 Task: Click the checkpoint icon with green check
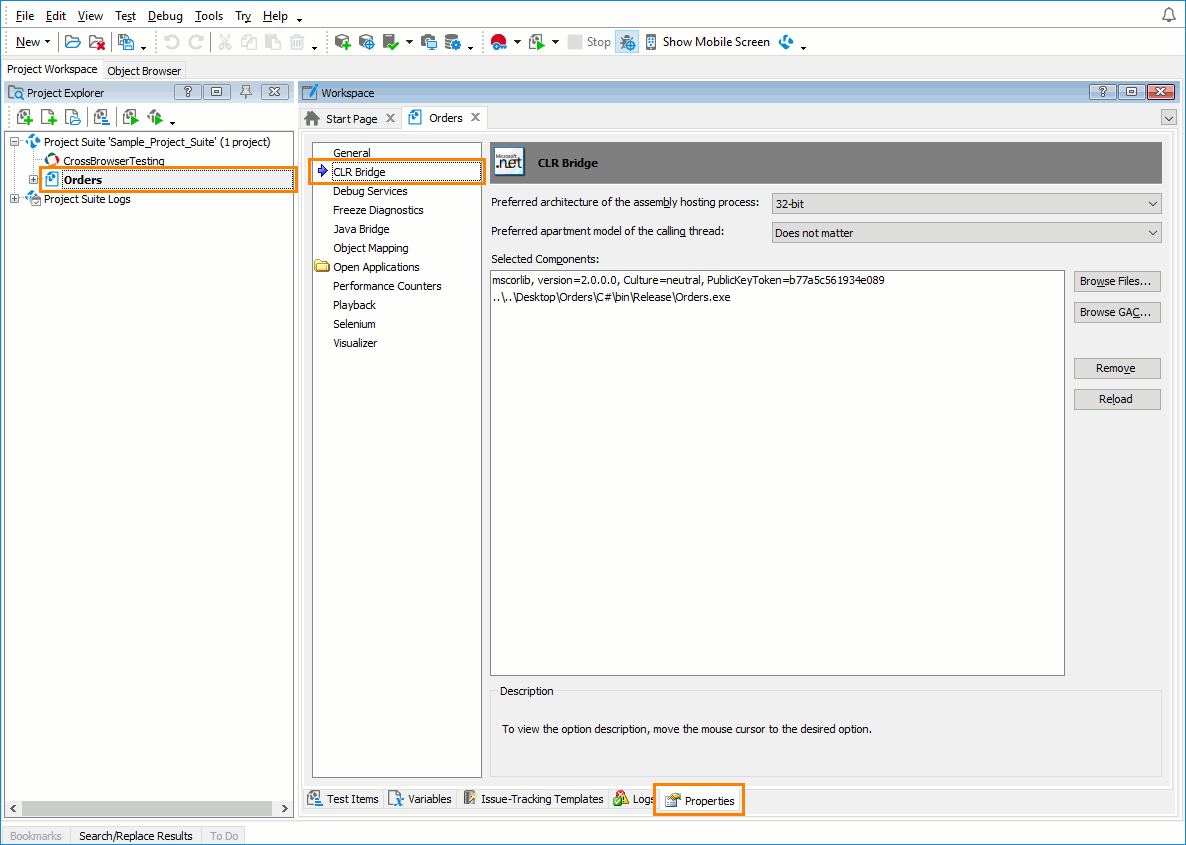tap(391, 42)
